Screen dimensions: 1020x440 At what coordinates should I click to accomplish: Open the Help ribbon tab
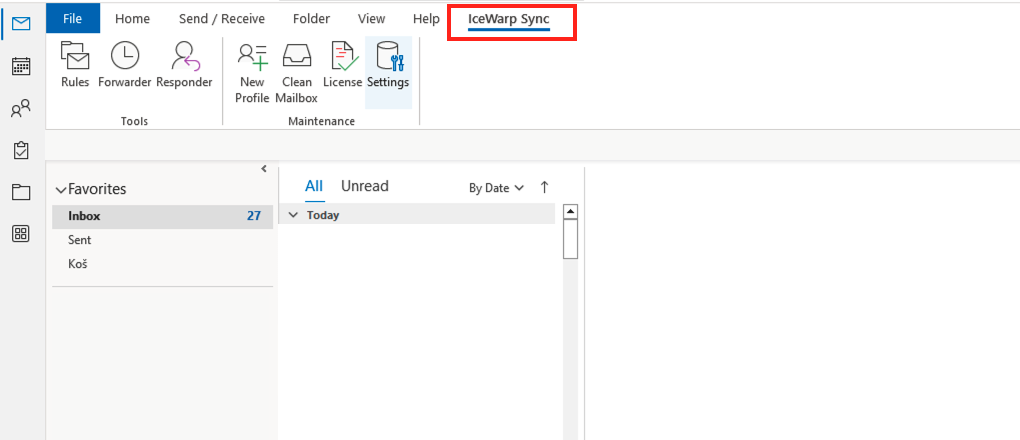[x=426, y=19]
